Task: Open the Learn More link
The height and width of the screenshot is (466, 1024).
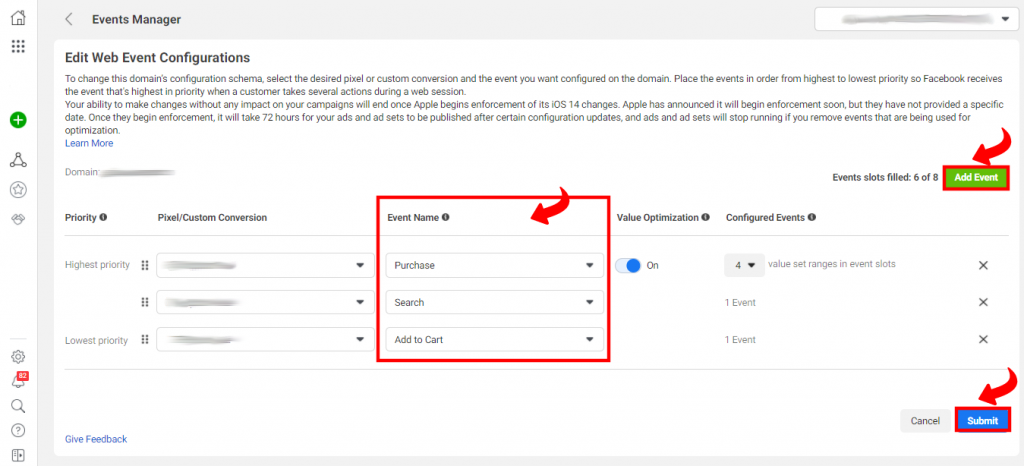Action: pyautogui.click(x=89, y=143)
